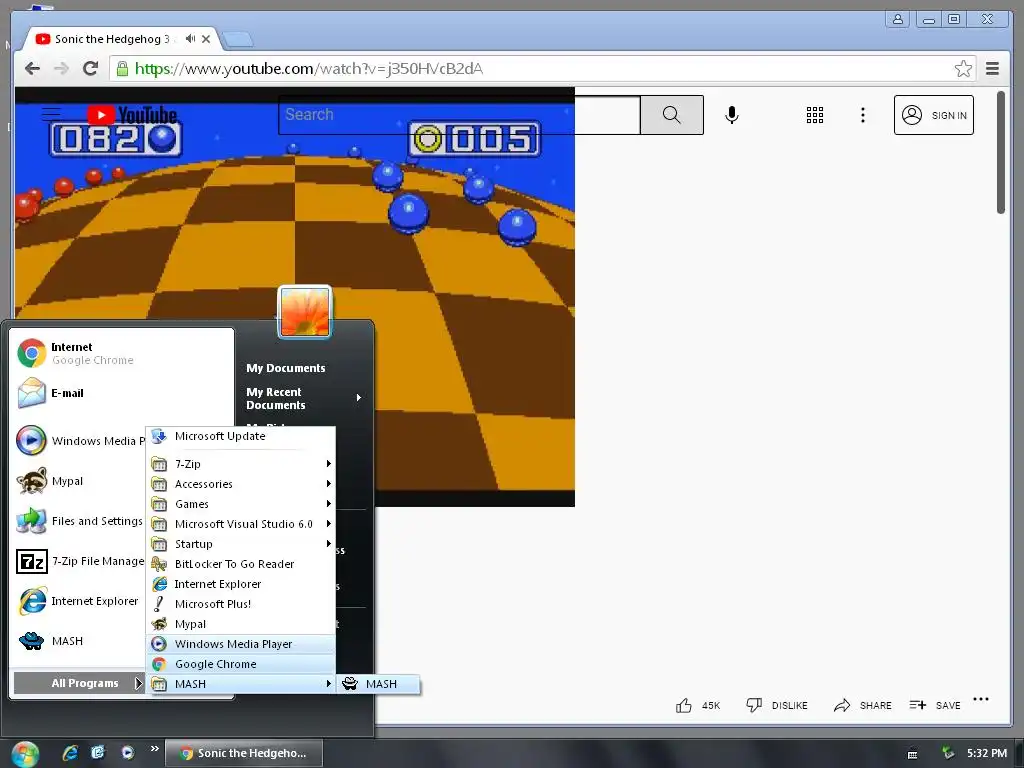Click the YouTube search magnifier button
Image resolution: width=1024 pixels, height=768 pixels.
tap(671, 115)
